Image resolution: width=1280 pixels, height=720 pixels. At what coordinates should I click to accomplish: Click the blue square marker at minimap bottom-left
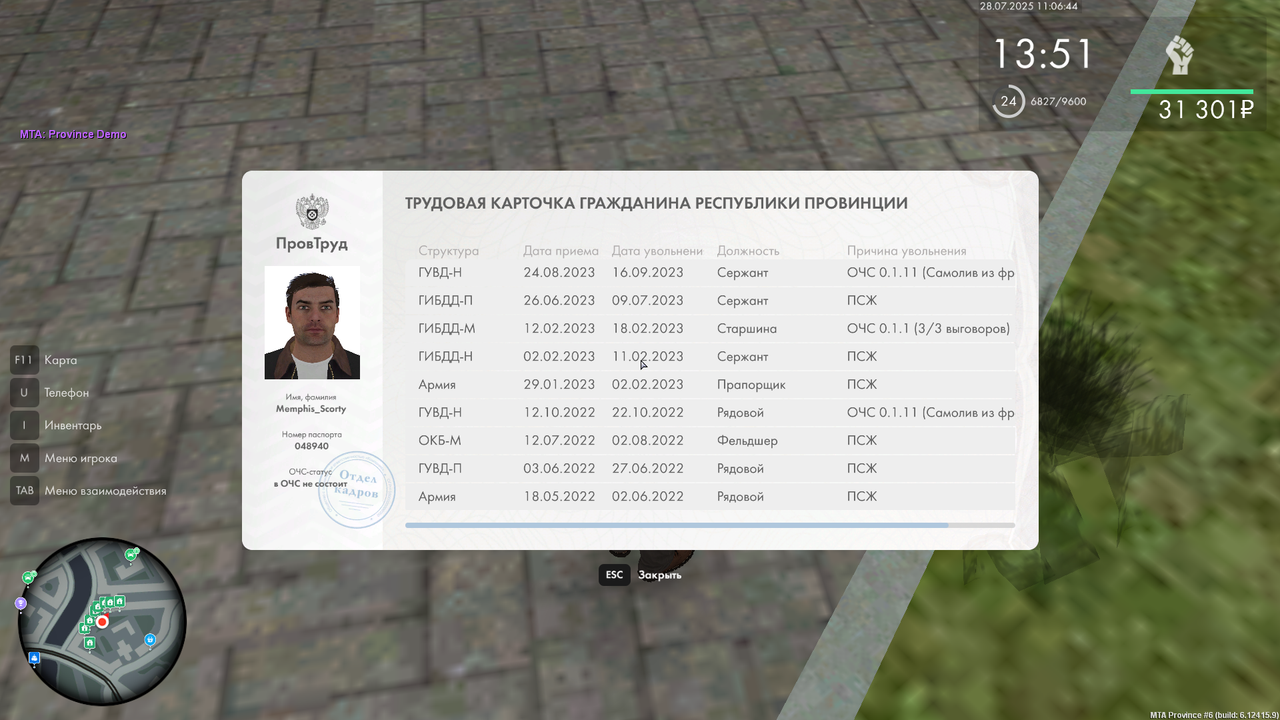point(35,658)
